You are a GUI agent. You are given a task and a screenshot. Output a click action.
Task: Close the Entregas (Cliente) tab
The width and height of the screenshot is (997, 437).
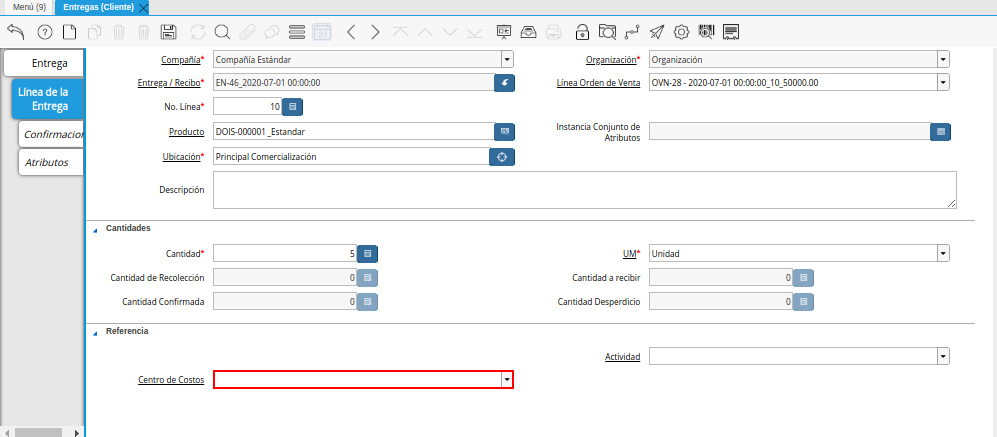coord(142,8)
